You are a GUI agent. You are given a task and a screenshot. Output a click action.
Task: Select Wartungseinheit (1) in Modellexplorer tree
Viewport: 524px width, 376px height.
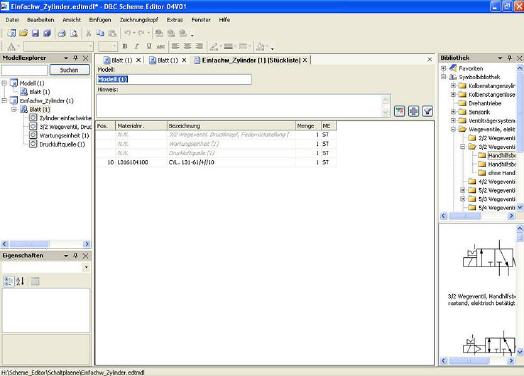tap(64, 135)
